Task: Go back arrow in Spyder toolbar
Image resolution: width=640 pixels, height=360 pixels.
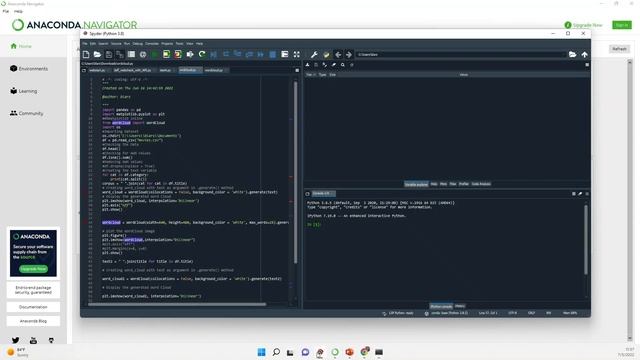Action: (x=338, y=54)
